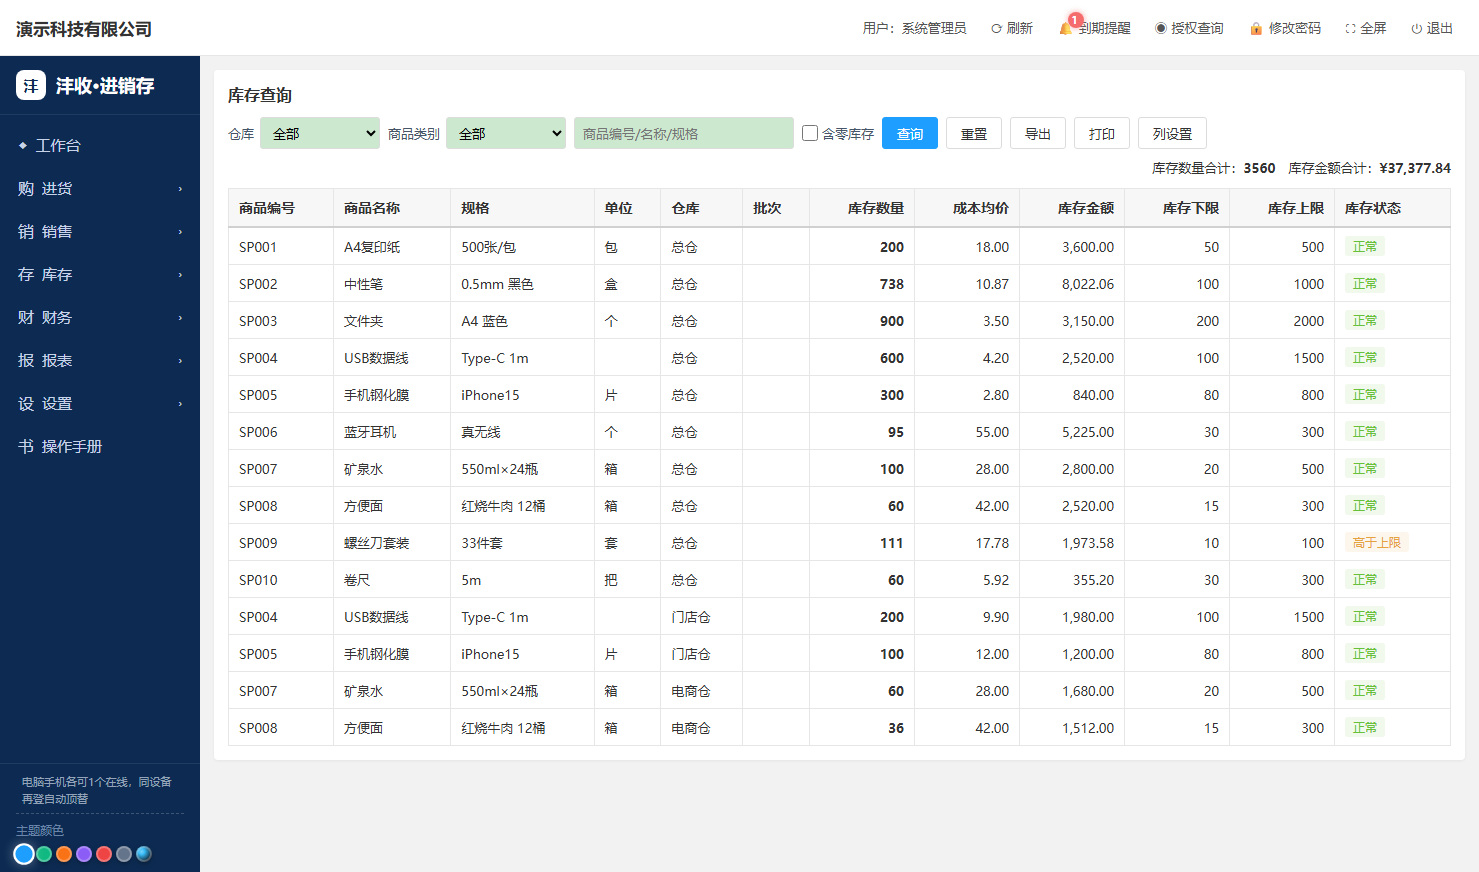1479x872 pixels.
Task: Click the 打印 print button
Action: pos(1102,133)
